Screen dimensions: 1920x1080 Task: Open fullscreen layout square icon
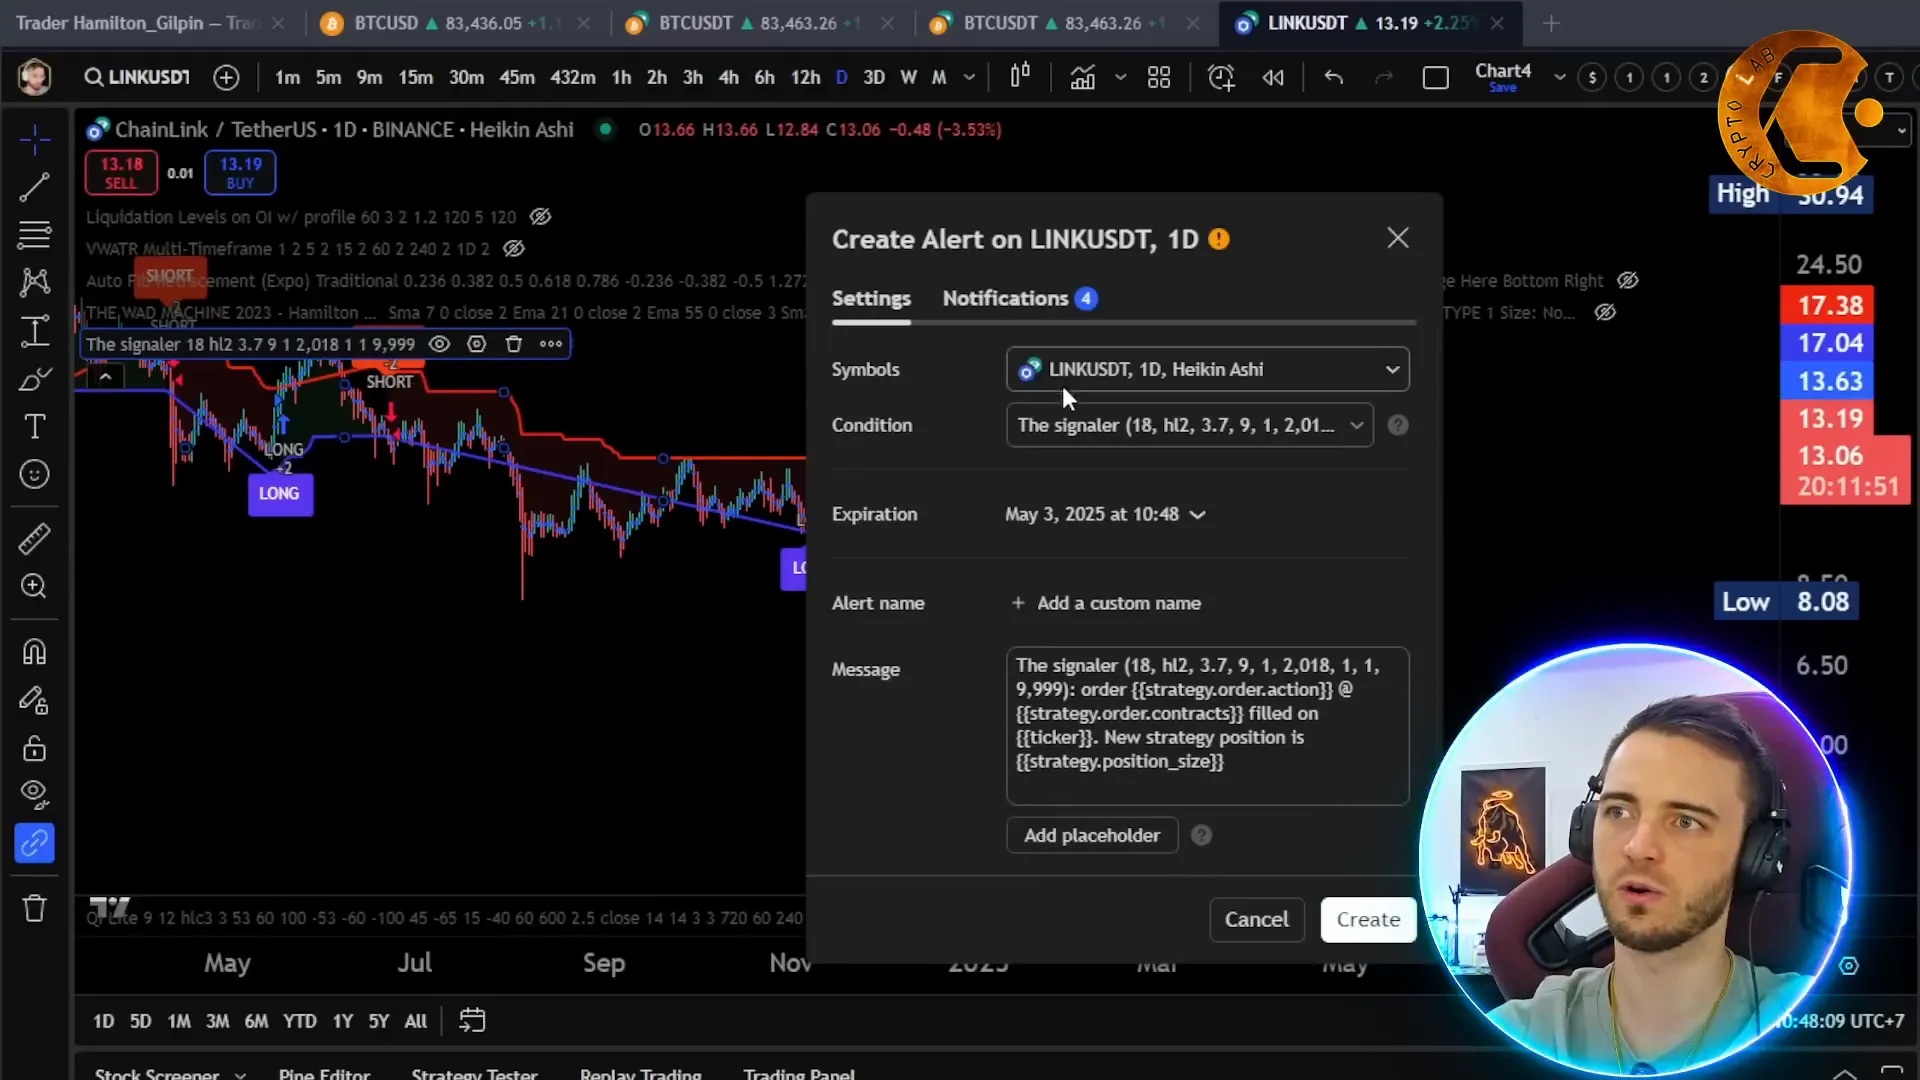click(1436, 77)
